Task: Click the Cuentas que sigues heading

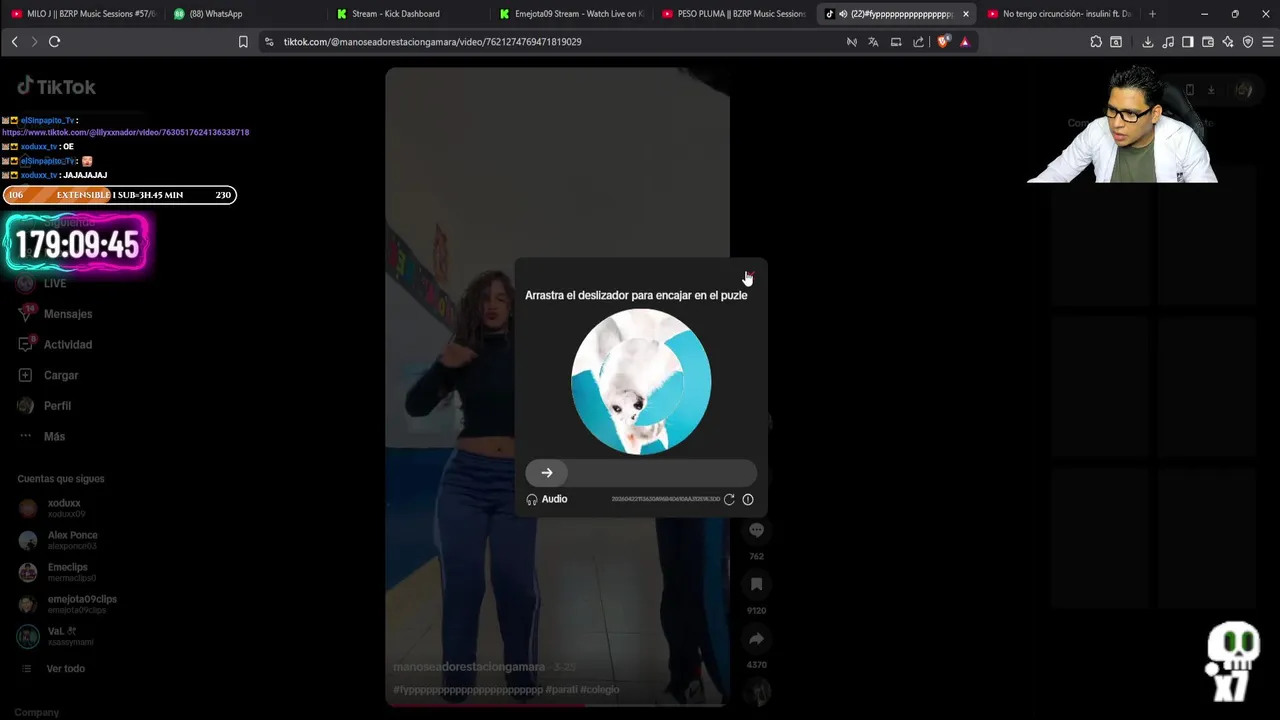Action: pos(61,479)
